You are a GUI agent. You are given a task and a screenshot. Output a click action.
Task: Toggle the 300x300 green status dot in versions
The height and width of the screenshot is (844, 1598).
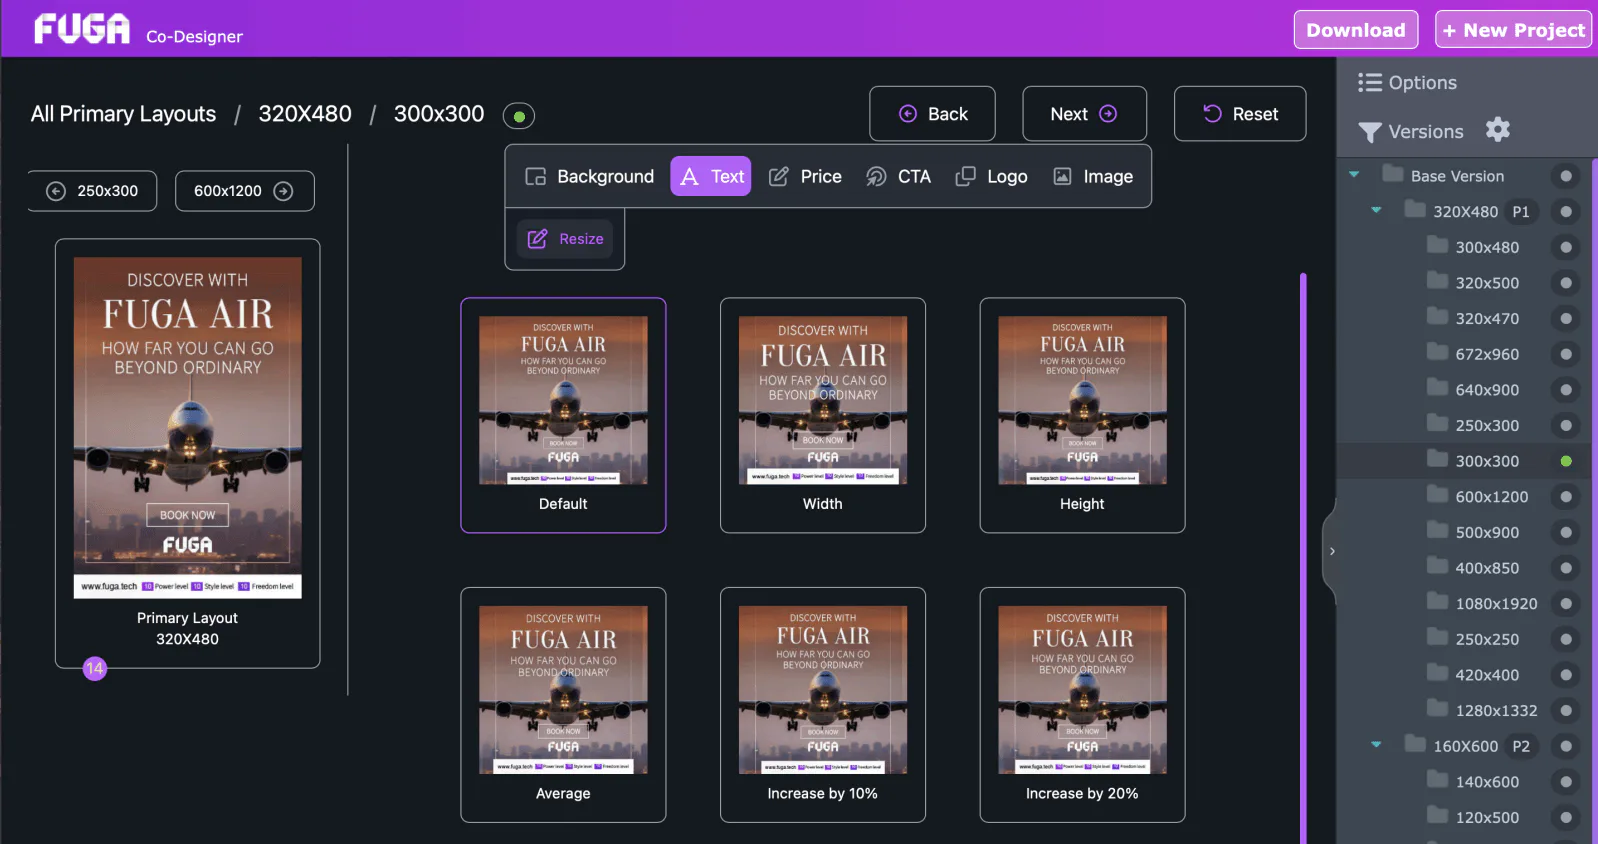tap(1566, 461)
